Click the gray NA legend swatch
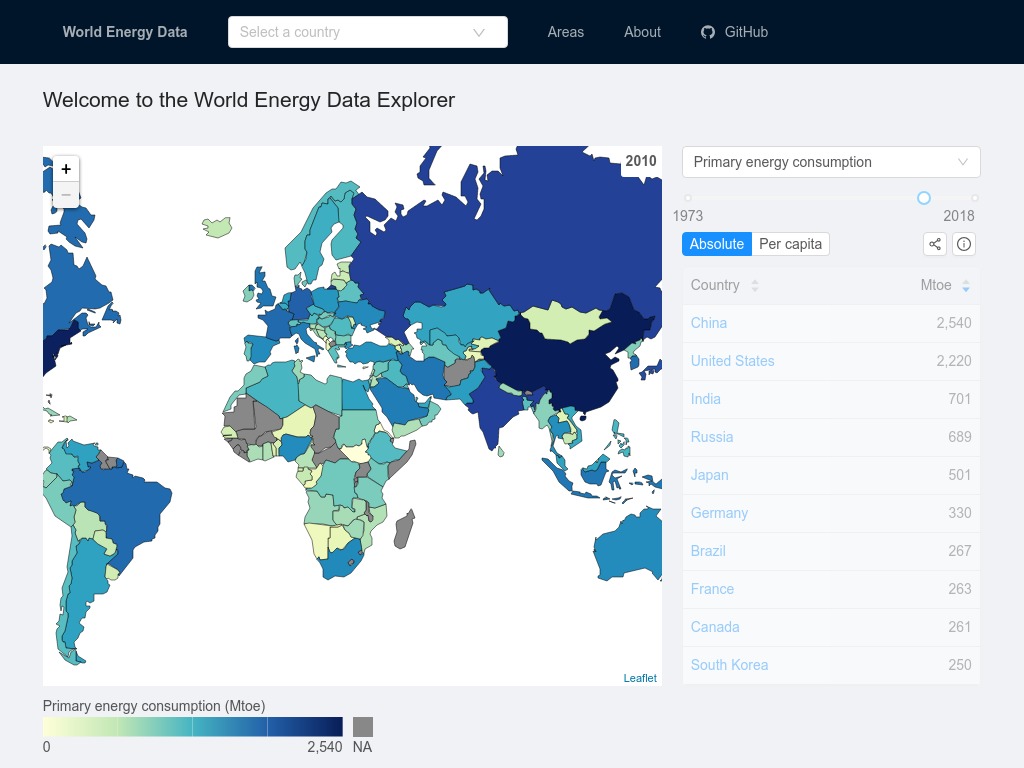The height and width of the screenshot is (768, 1024). [362, 727]
